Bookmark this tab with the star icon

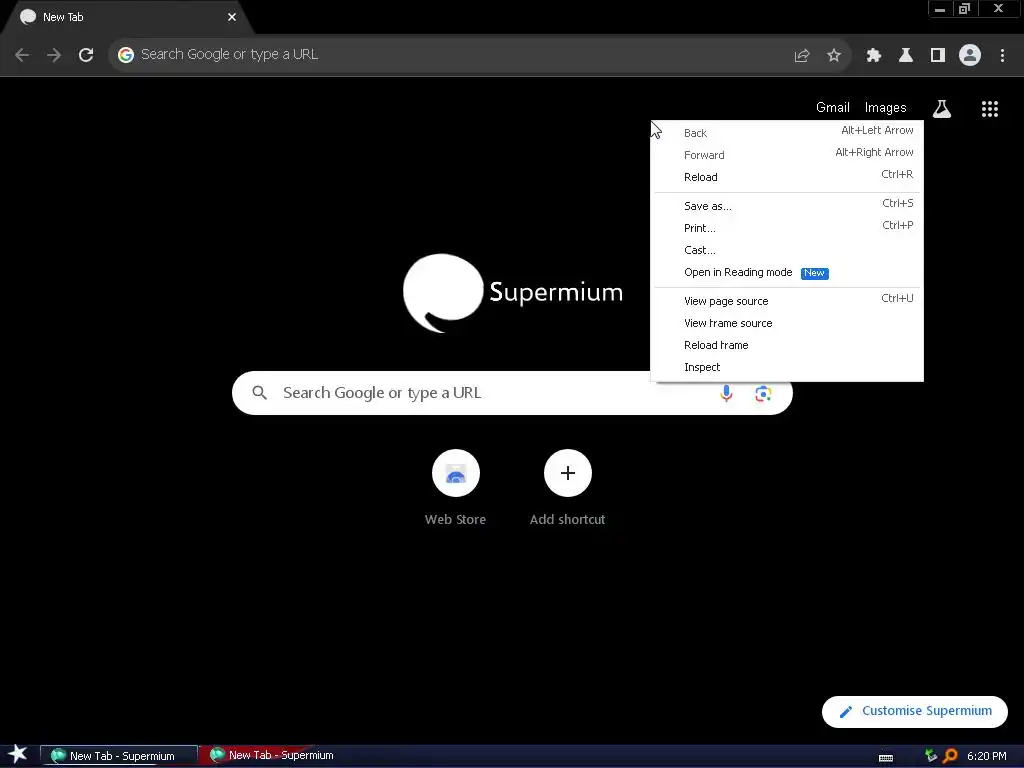click(x=834, y=55)
